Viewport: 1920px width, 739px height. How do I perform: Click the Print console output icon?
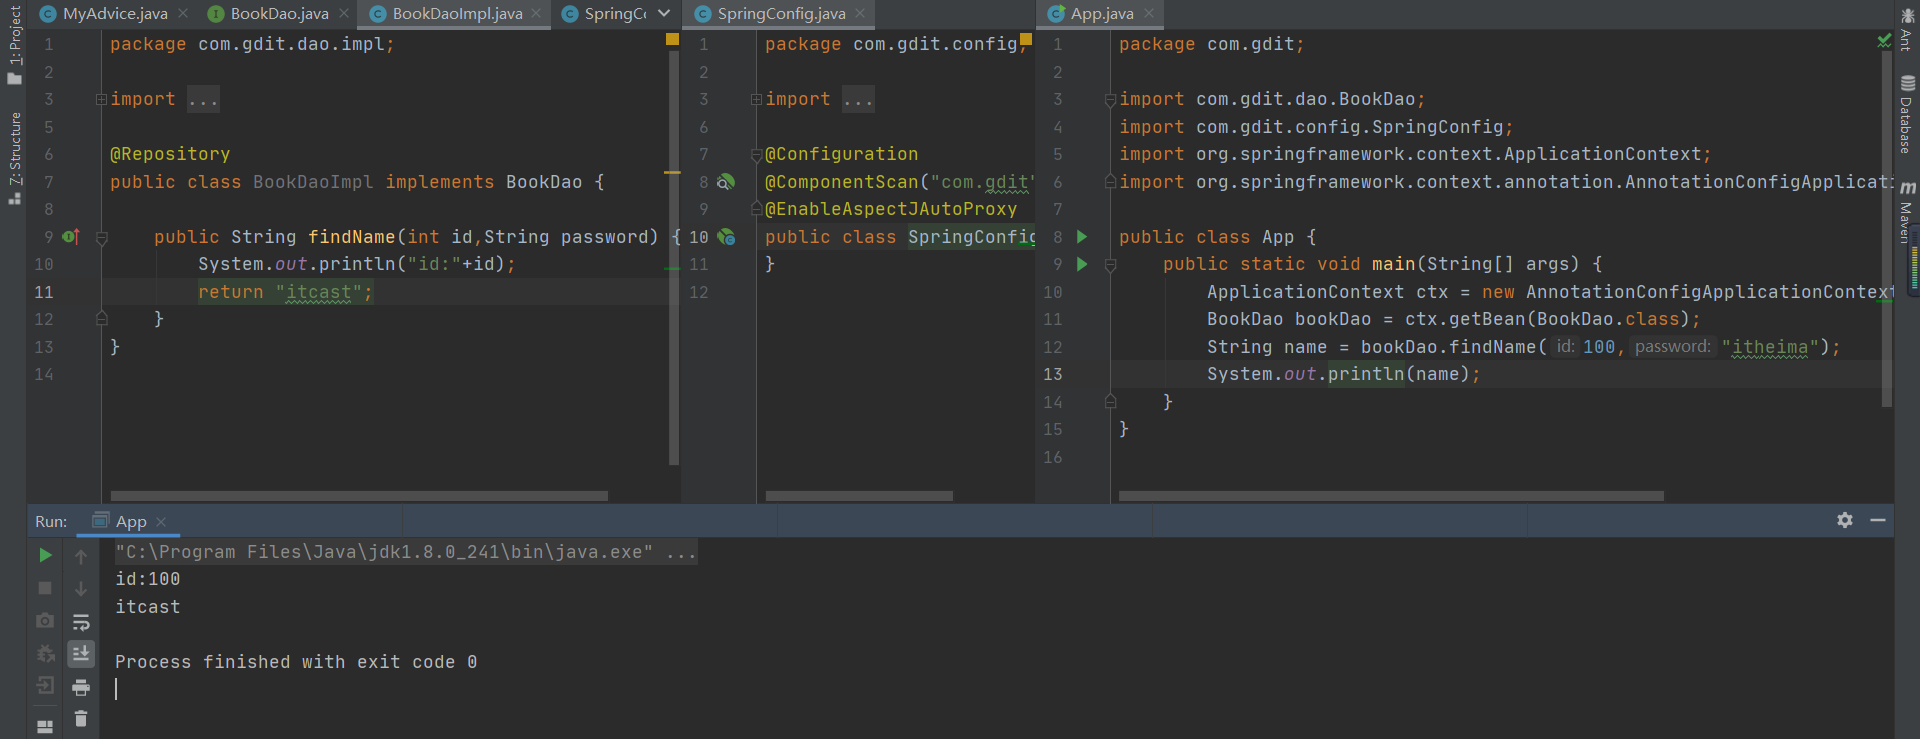81,687
